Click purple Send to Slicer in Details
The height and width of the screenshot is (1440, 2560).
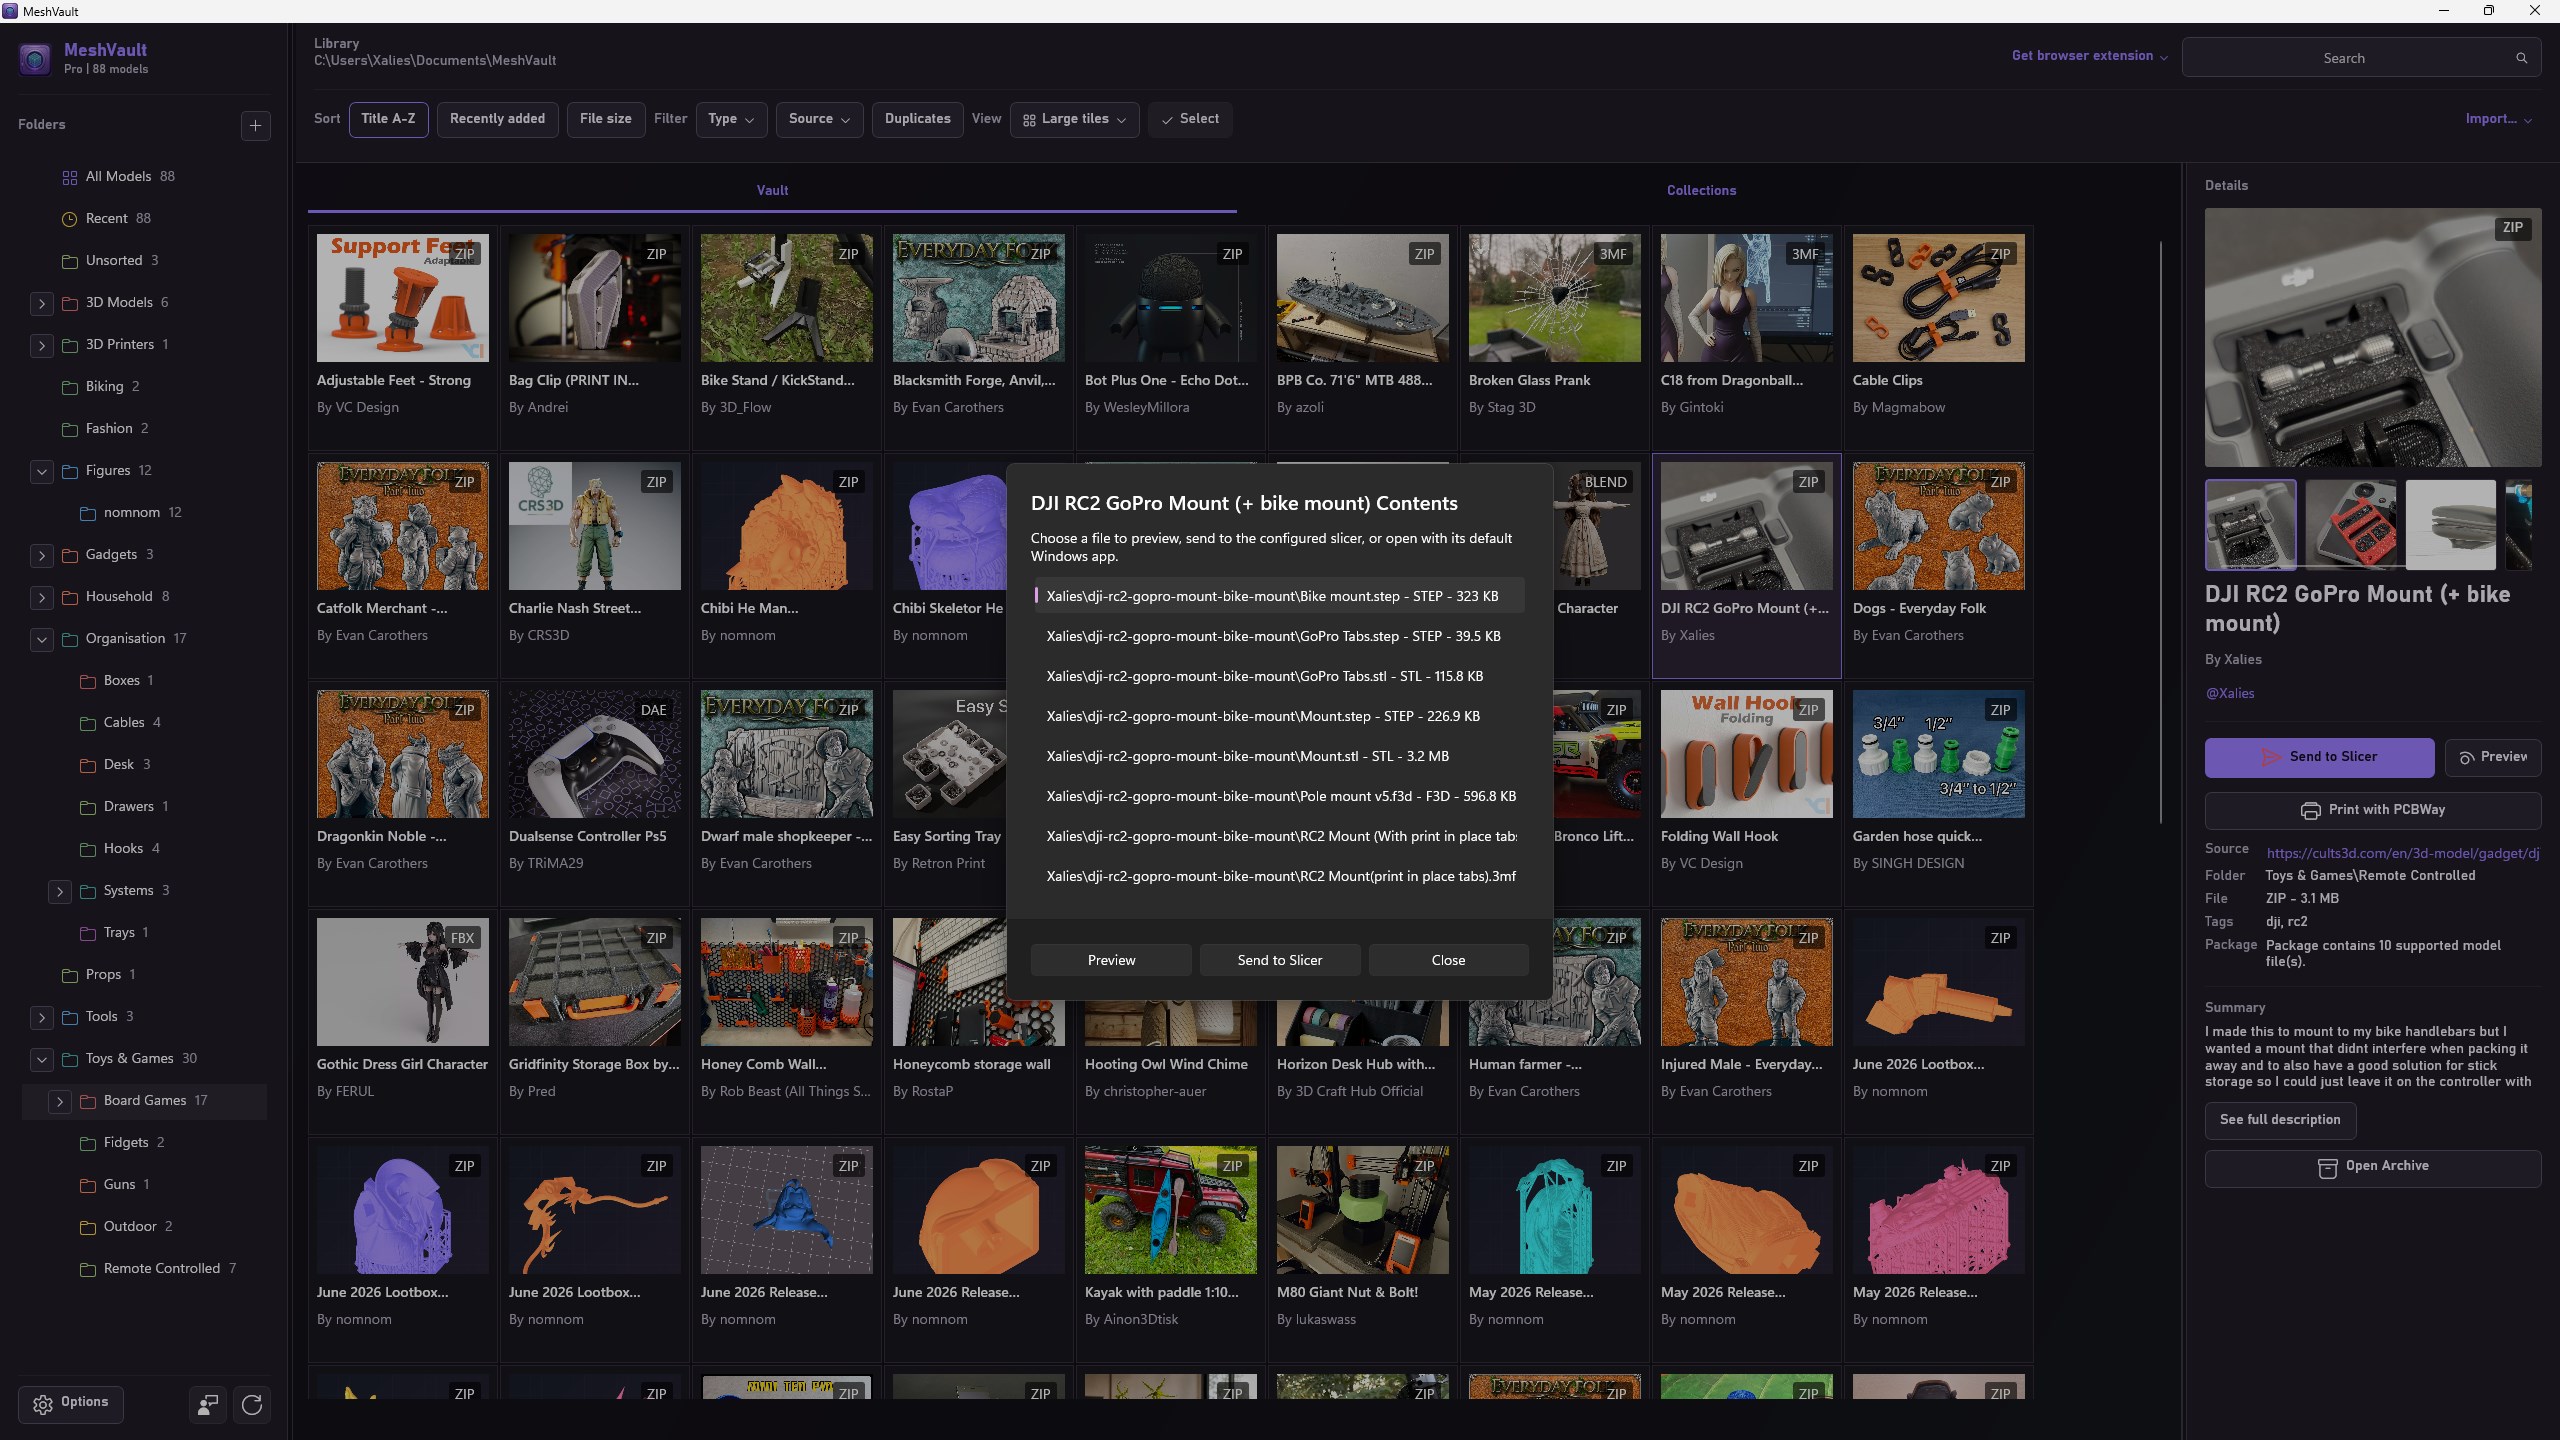[2319, 757]
